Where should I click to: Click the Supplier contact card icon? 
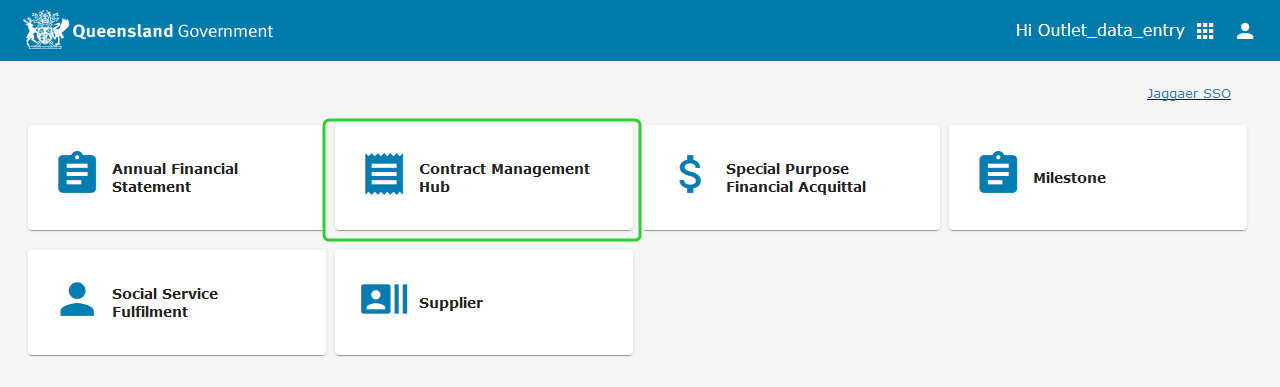pyautogui.click(x=384, y=299)
